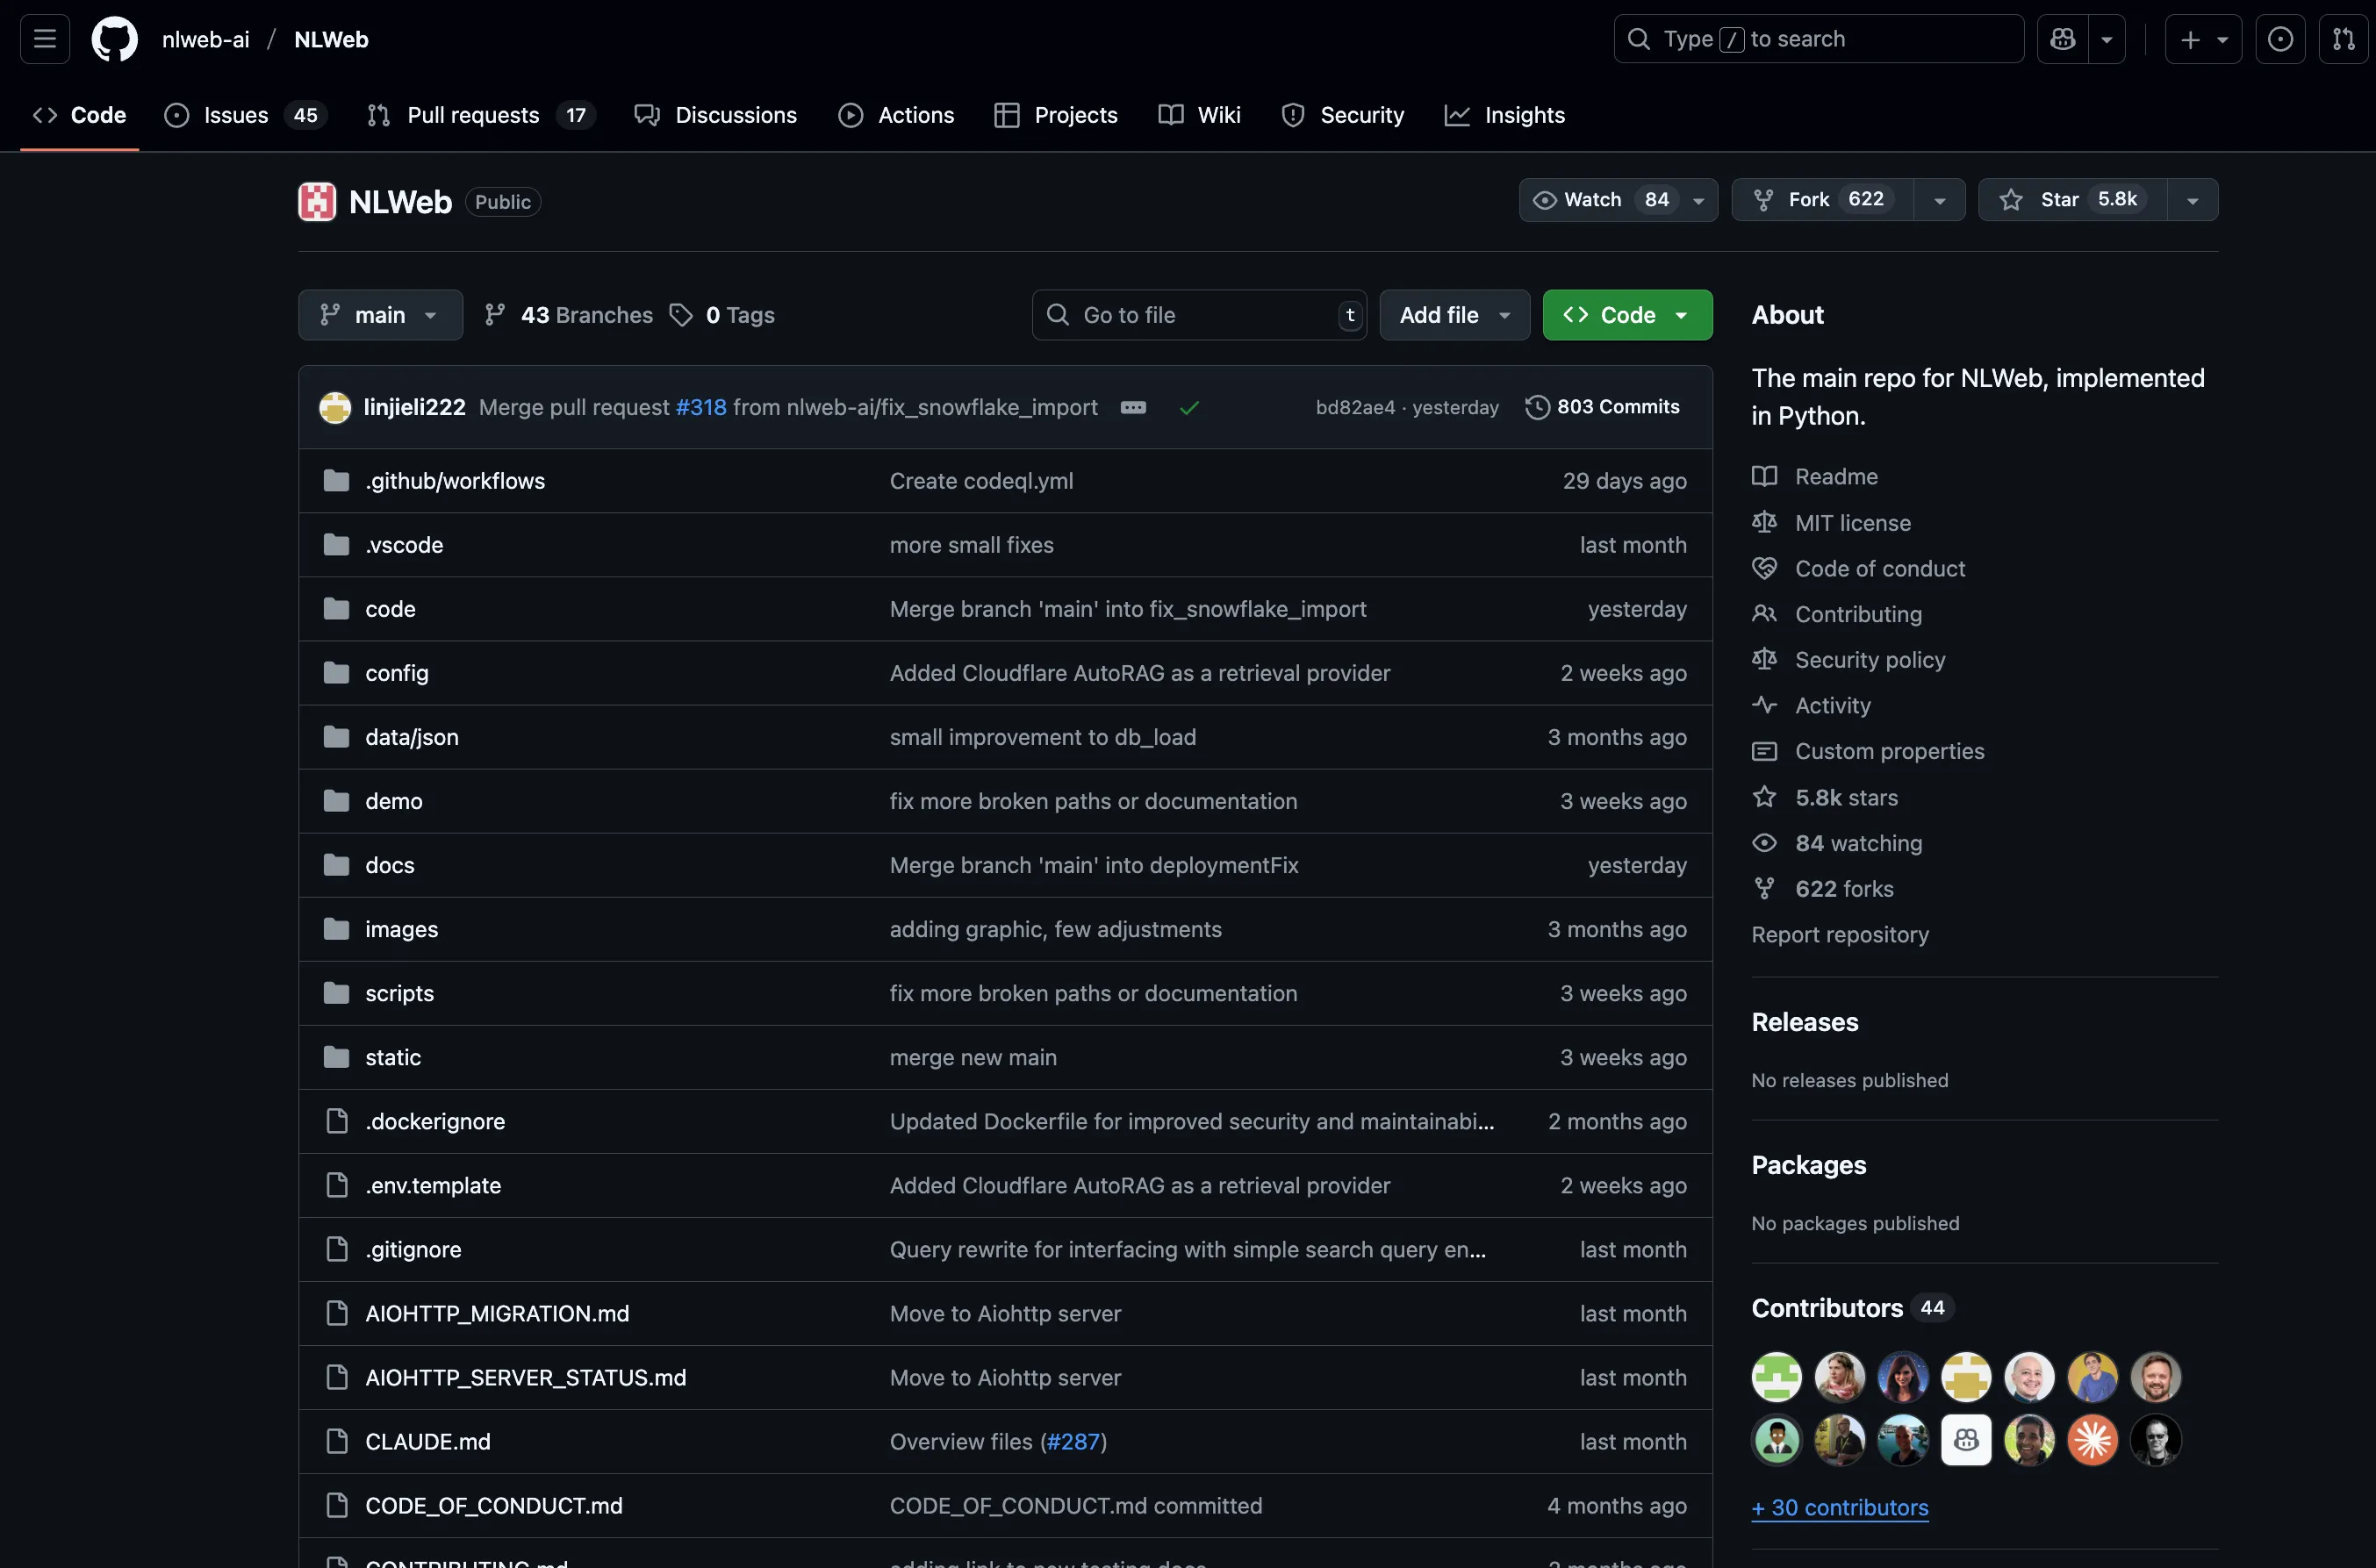Switch to the Code tab
This screenshot has height=1568, width=2376.
79,115
